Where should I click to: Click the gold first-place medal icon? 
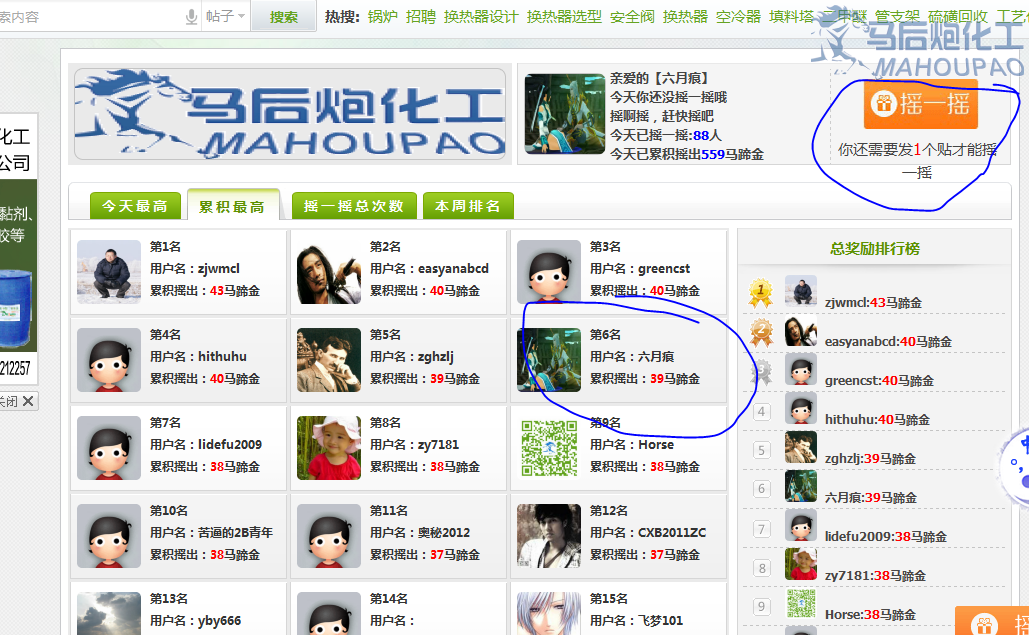point(761,293)
